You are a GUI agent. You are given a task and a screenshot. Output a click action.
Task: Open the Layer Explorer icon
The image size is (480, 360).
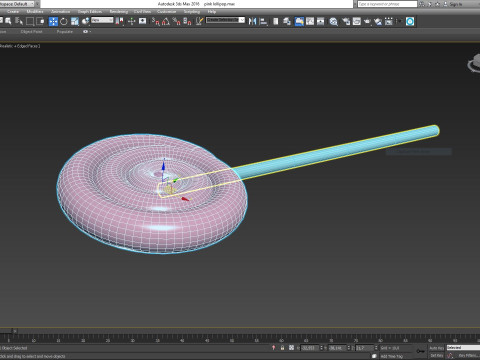pyautogui.click(x=287, y=22)
